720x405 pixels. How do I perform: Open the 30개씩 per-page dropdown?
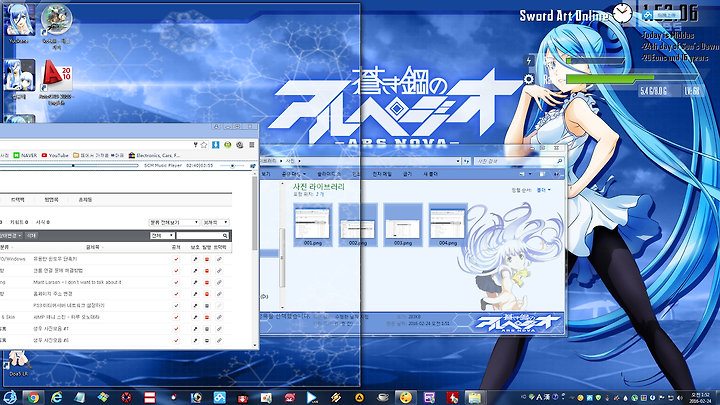215,222
